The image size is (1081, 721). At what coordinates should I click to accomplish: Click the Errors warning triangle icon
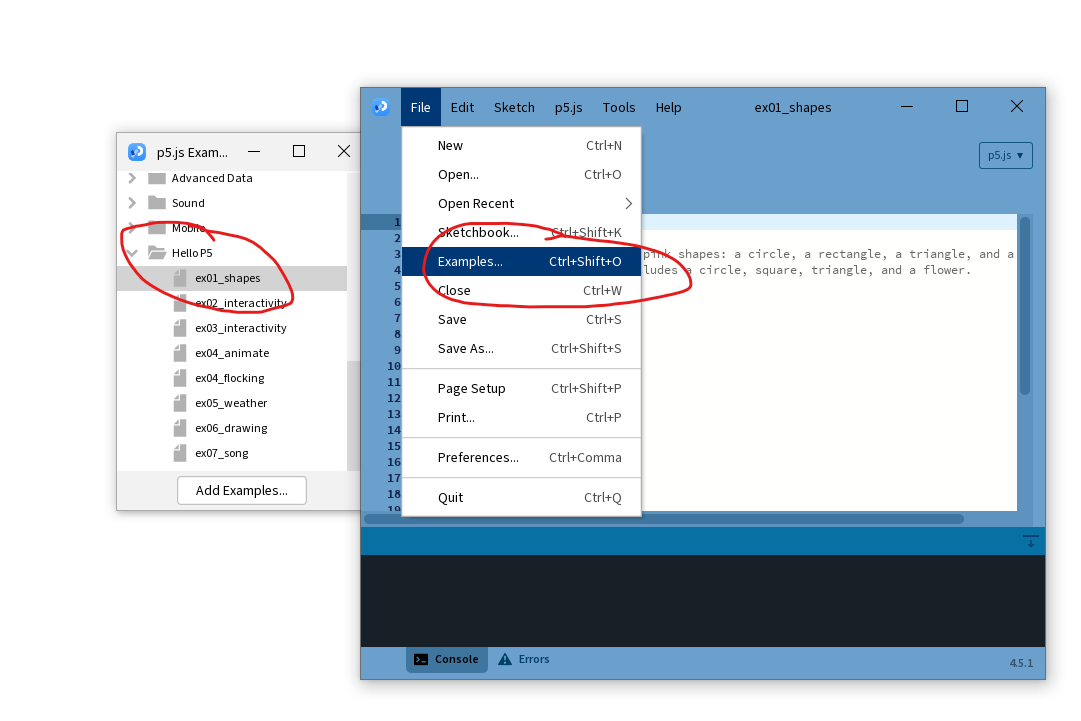505,660
